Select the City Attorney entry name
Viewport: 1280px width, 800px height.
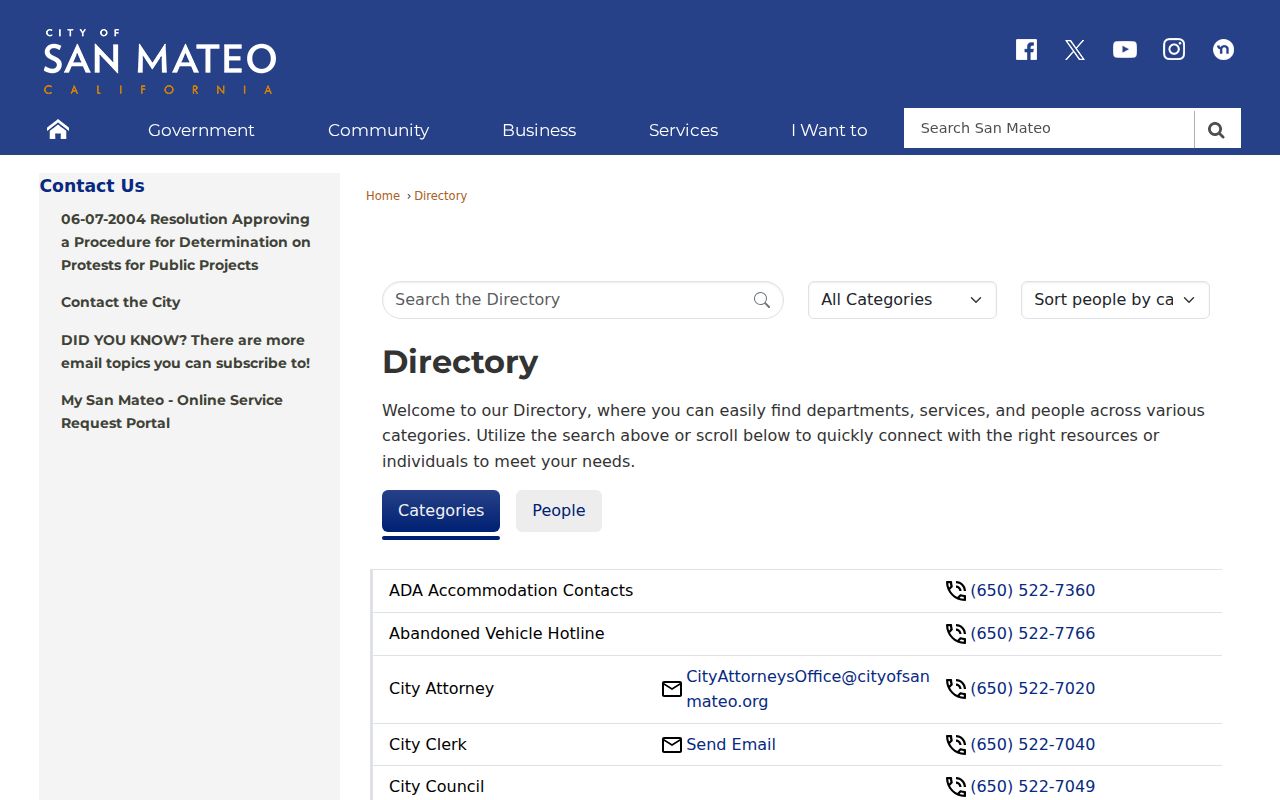[441, 689]
